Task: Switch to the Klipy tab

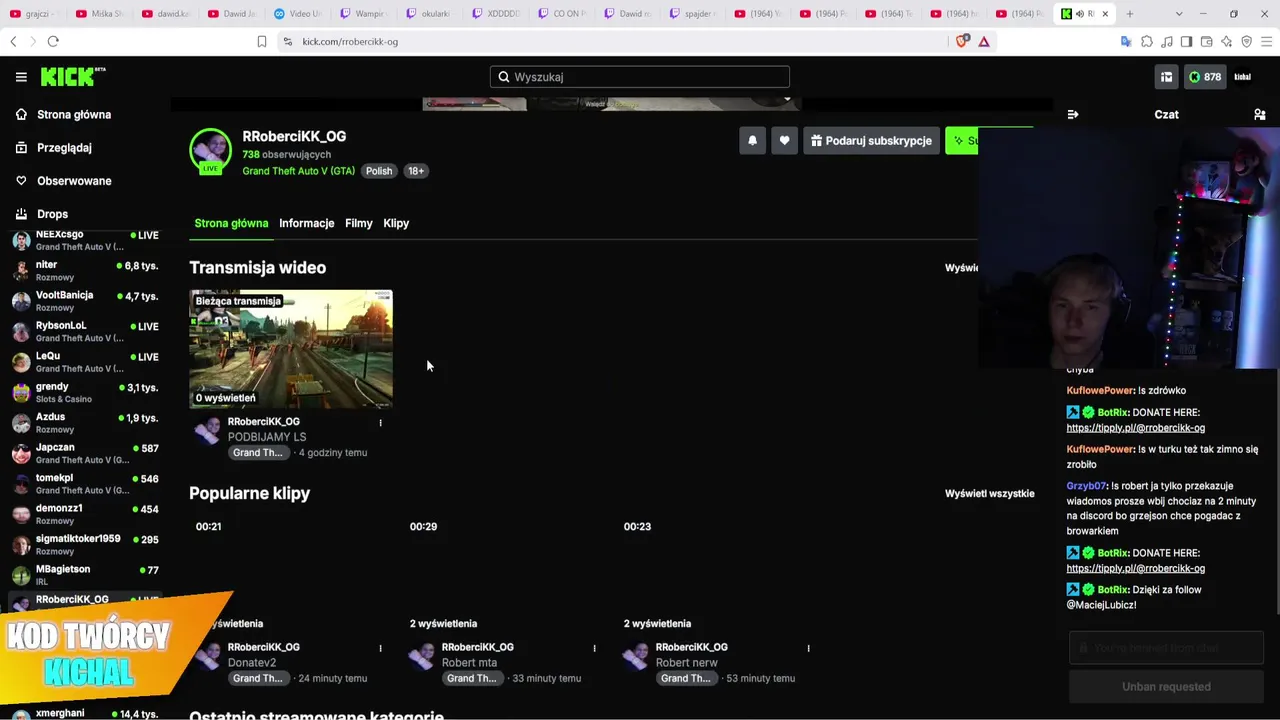Action: tap(396, 223)
